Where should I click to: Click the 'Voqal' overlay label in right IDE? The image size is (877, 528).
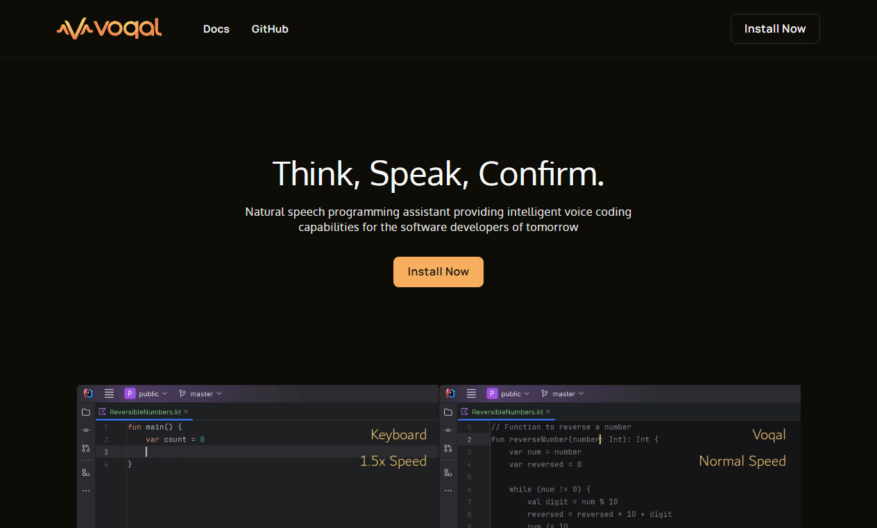point(768,435)
